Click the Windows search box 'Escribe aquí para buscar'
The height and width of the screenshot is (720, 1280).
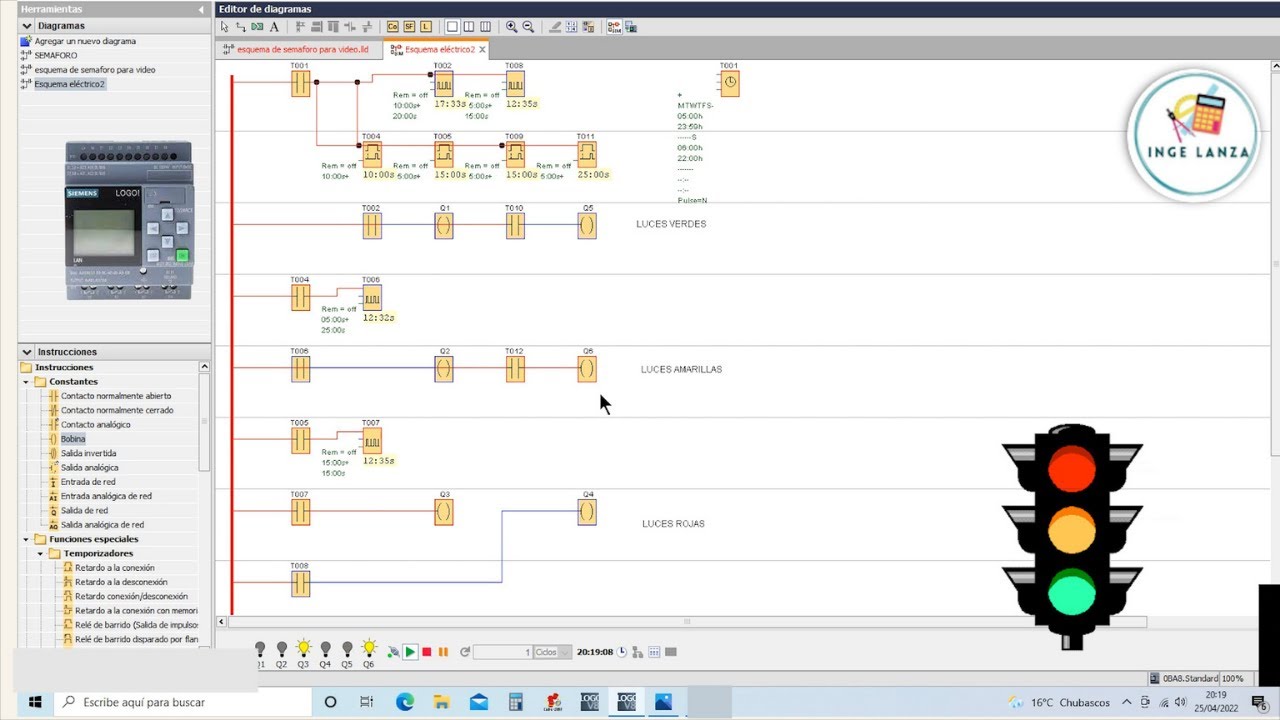(x=182, y=702)
